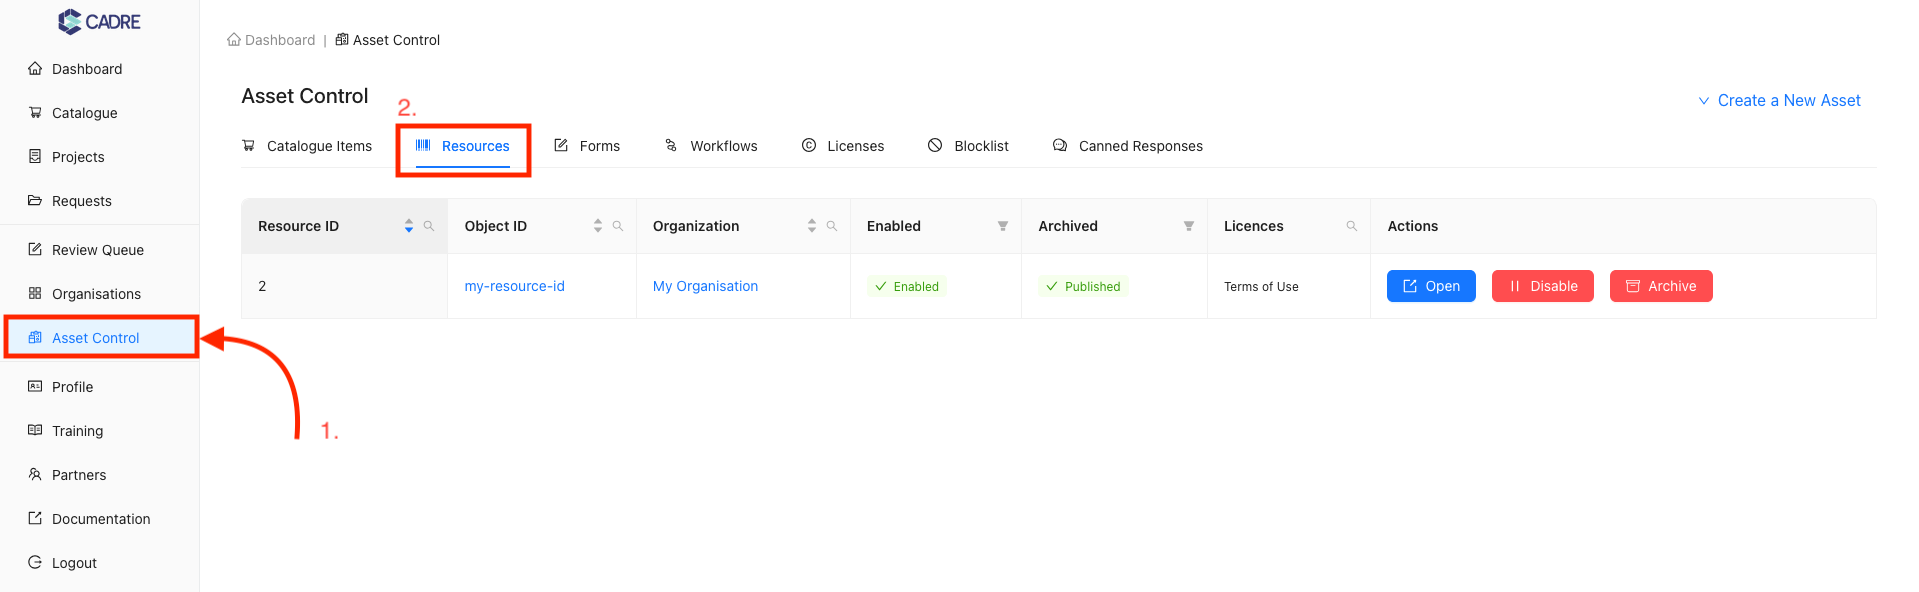Click the Asset Control icon in sidebar
This screenshot has width=1919, height=592.
(35, 338)
